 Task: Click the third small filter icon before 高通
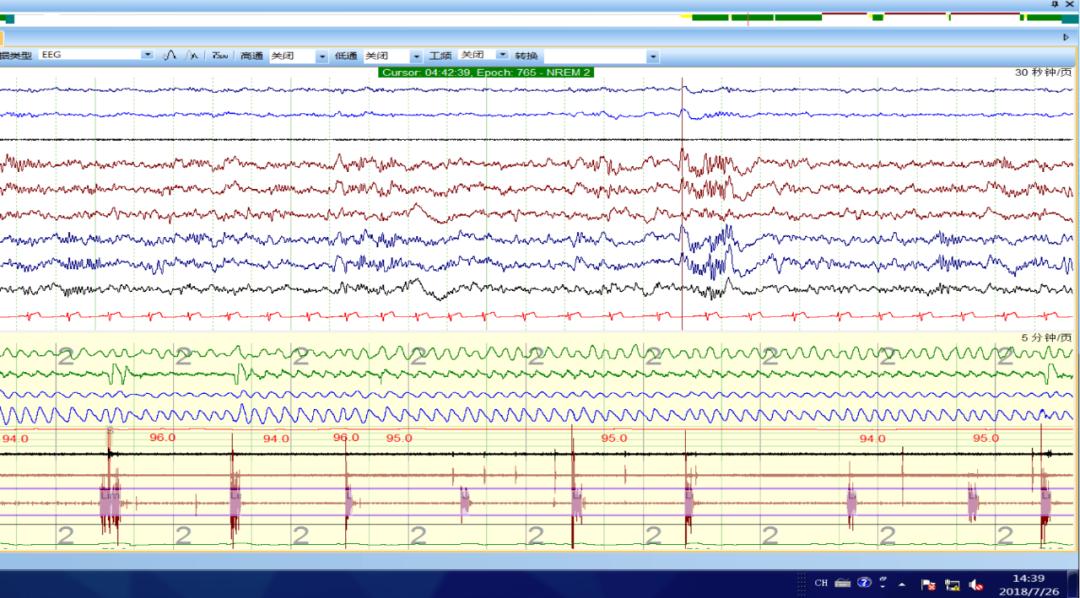(219, 56)
